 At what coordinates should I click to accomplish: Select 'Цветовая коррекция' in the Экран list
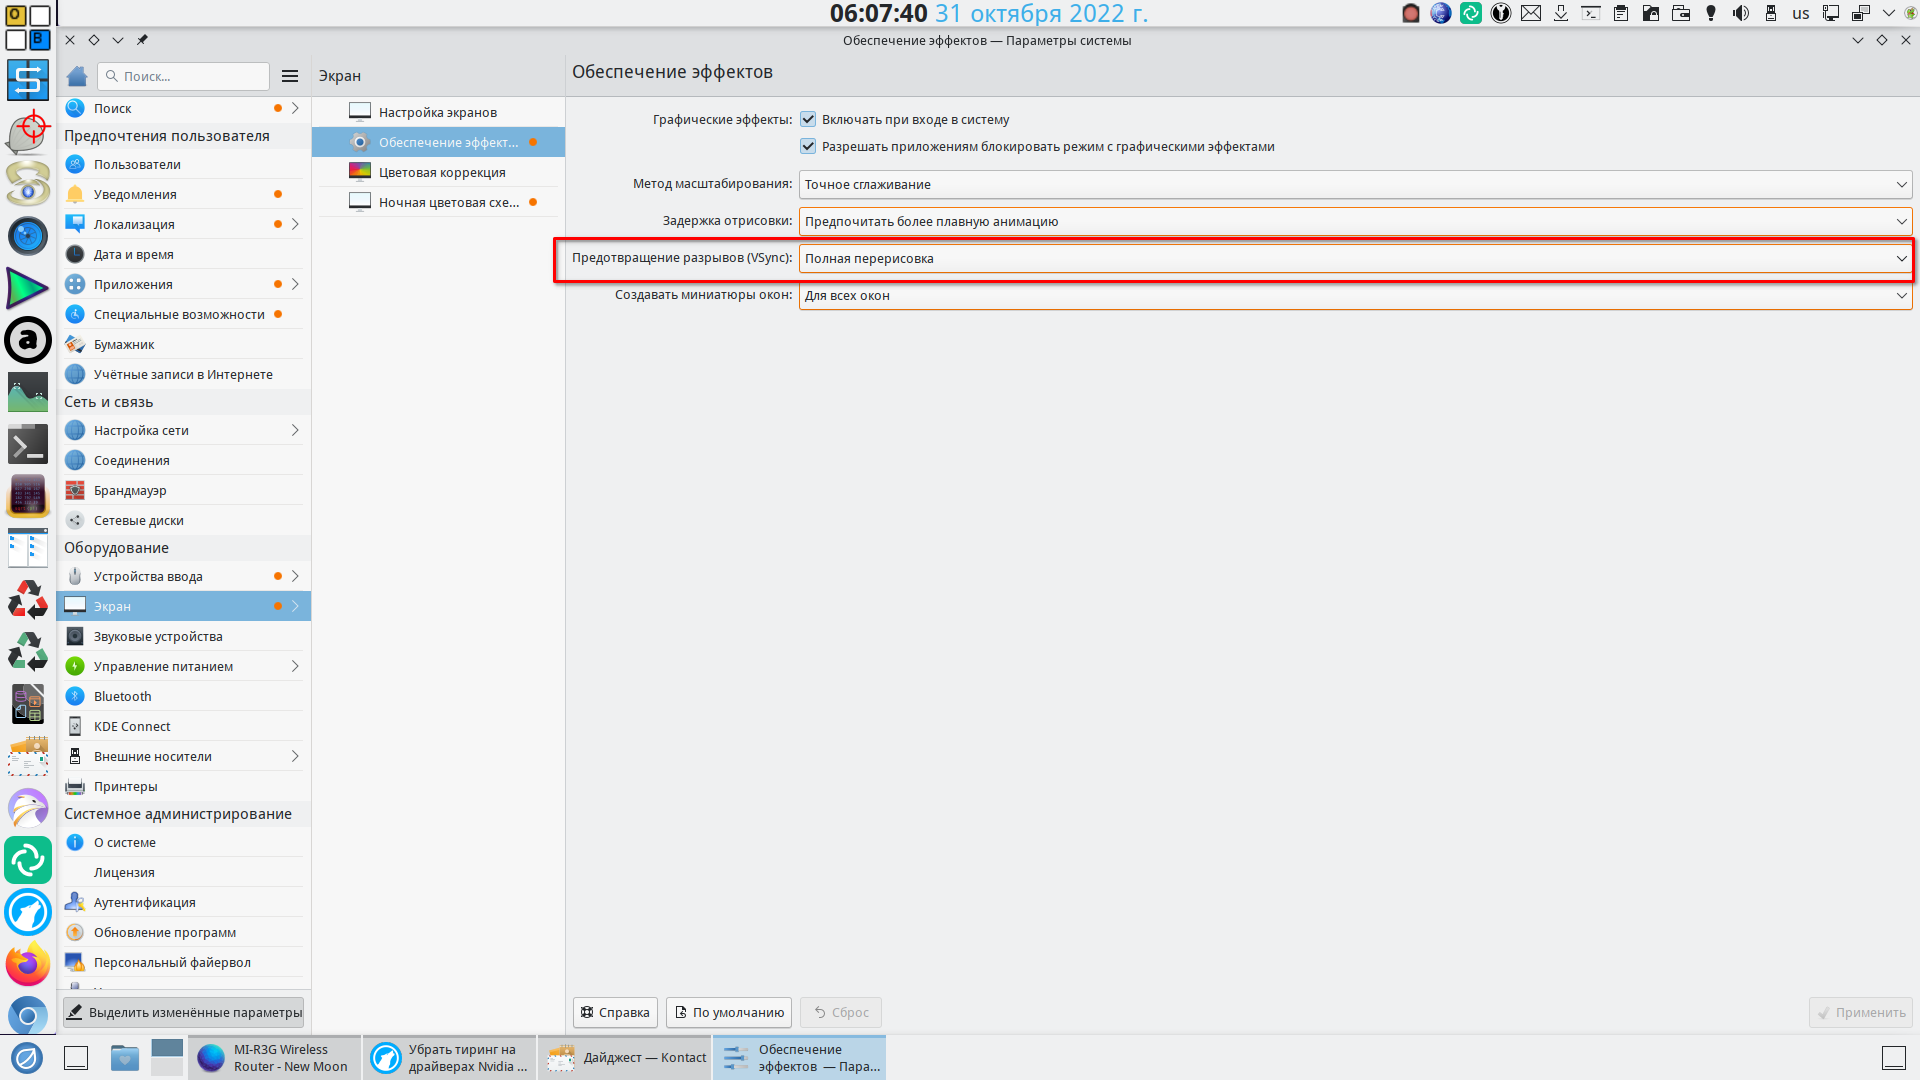pos(441,172)
